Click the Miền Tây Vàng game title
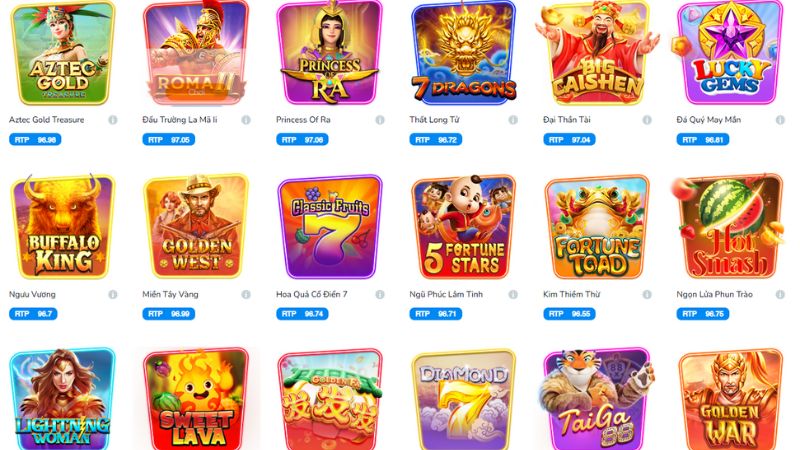 tap(170, 294)
